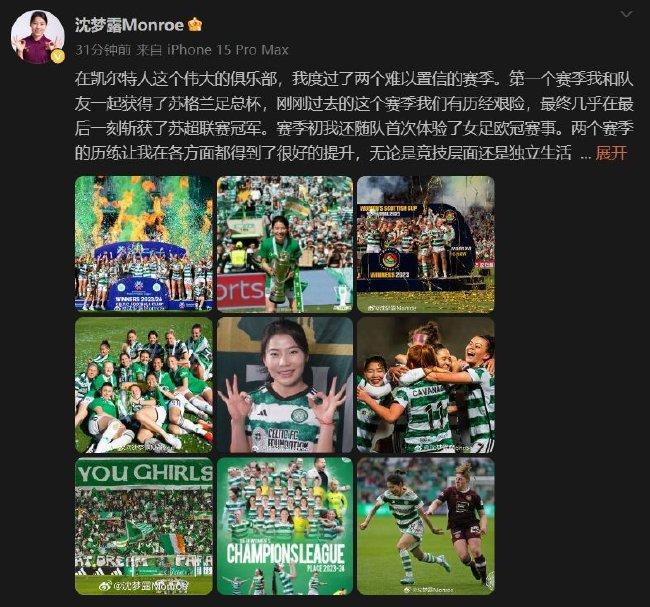Open the post options chevron menu
Screen dimensions: 650x607
(x=626, y=15)
